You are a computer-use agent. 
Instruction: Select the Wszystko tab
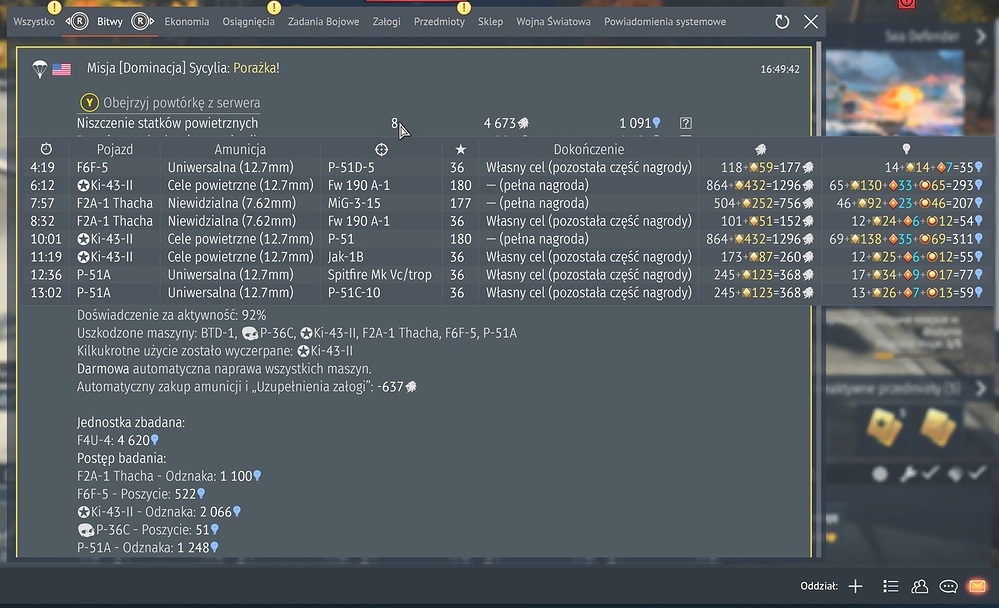pos(34,21)
